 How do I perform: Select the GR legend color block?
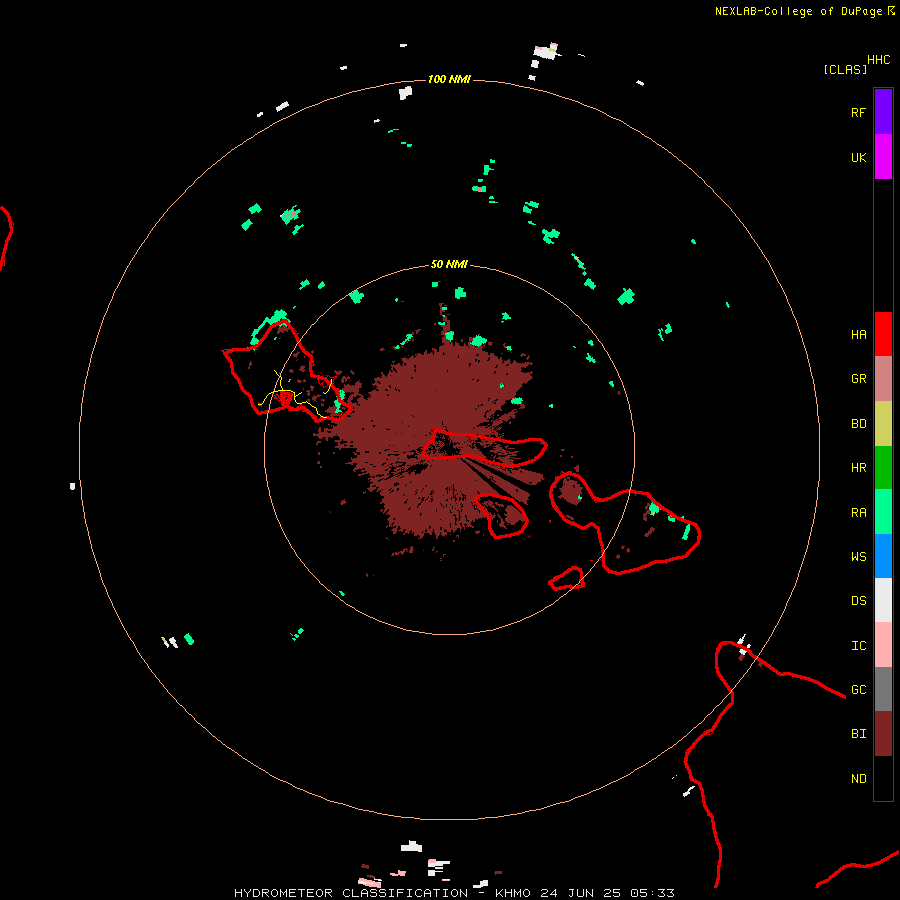[x=883, y=379]
